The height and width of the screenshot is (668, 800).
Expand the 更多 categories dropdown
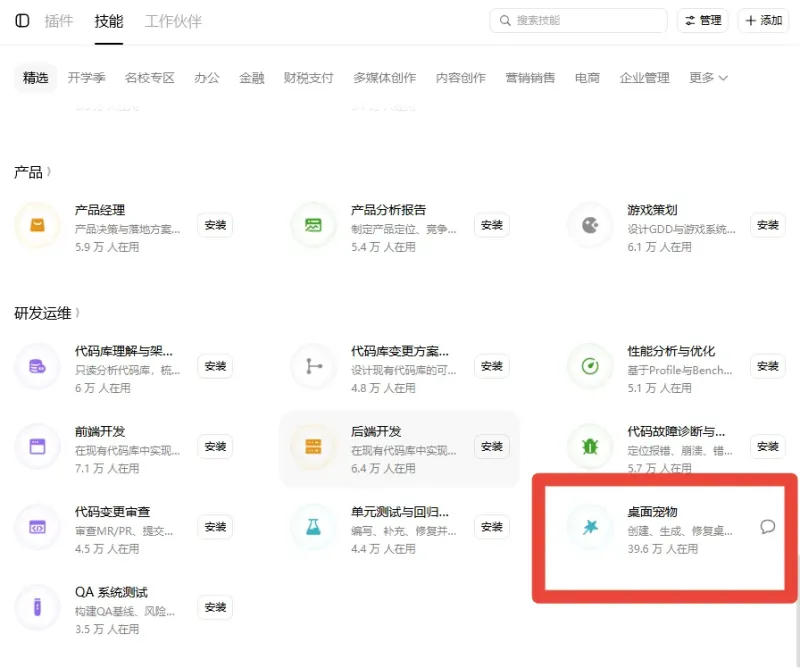coord(708,78)
